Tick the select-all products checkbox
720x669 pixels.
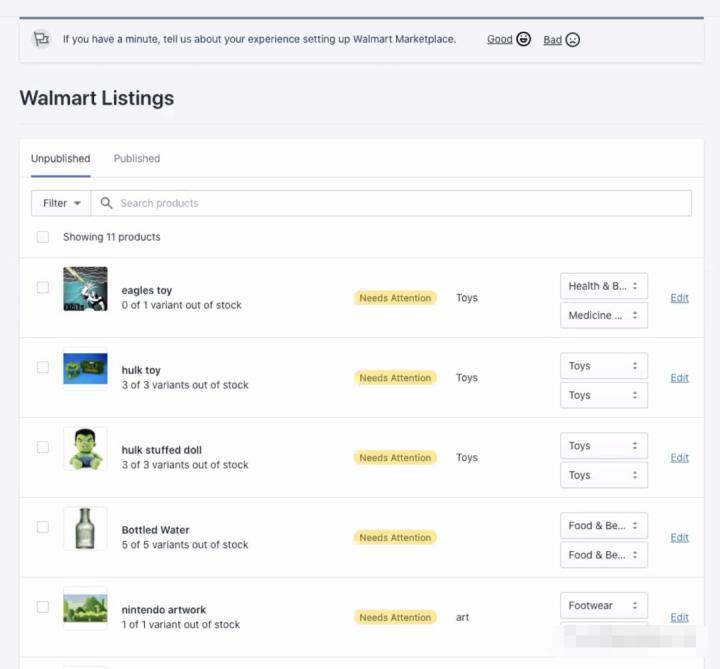coord(43,237)
